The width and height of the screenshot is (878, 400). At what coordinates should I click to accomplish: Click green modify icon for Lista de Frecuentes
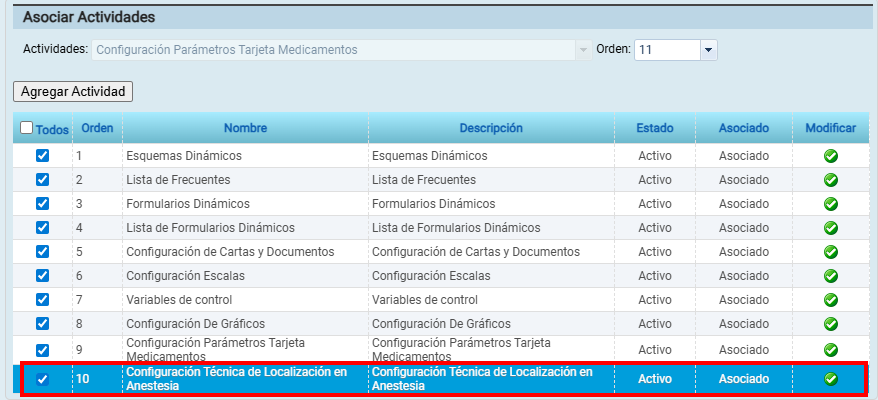[x=830, y=180]
